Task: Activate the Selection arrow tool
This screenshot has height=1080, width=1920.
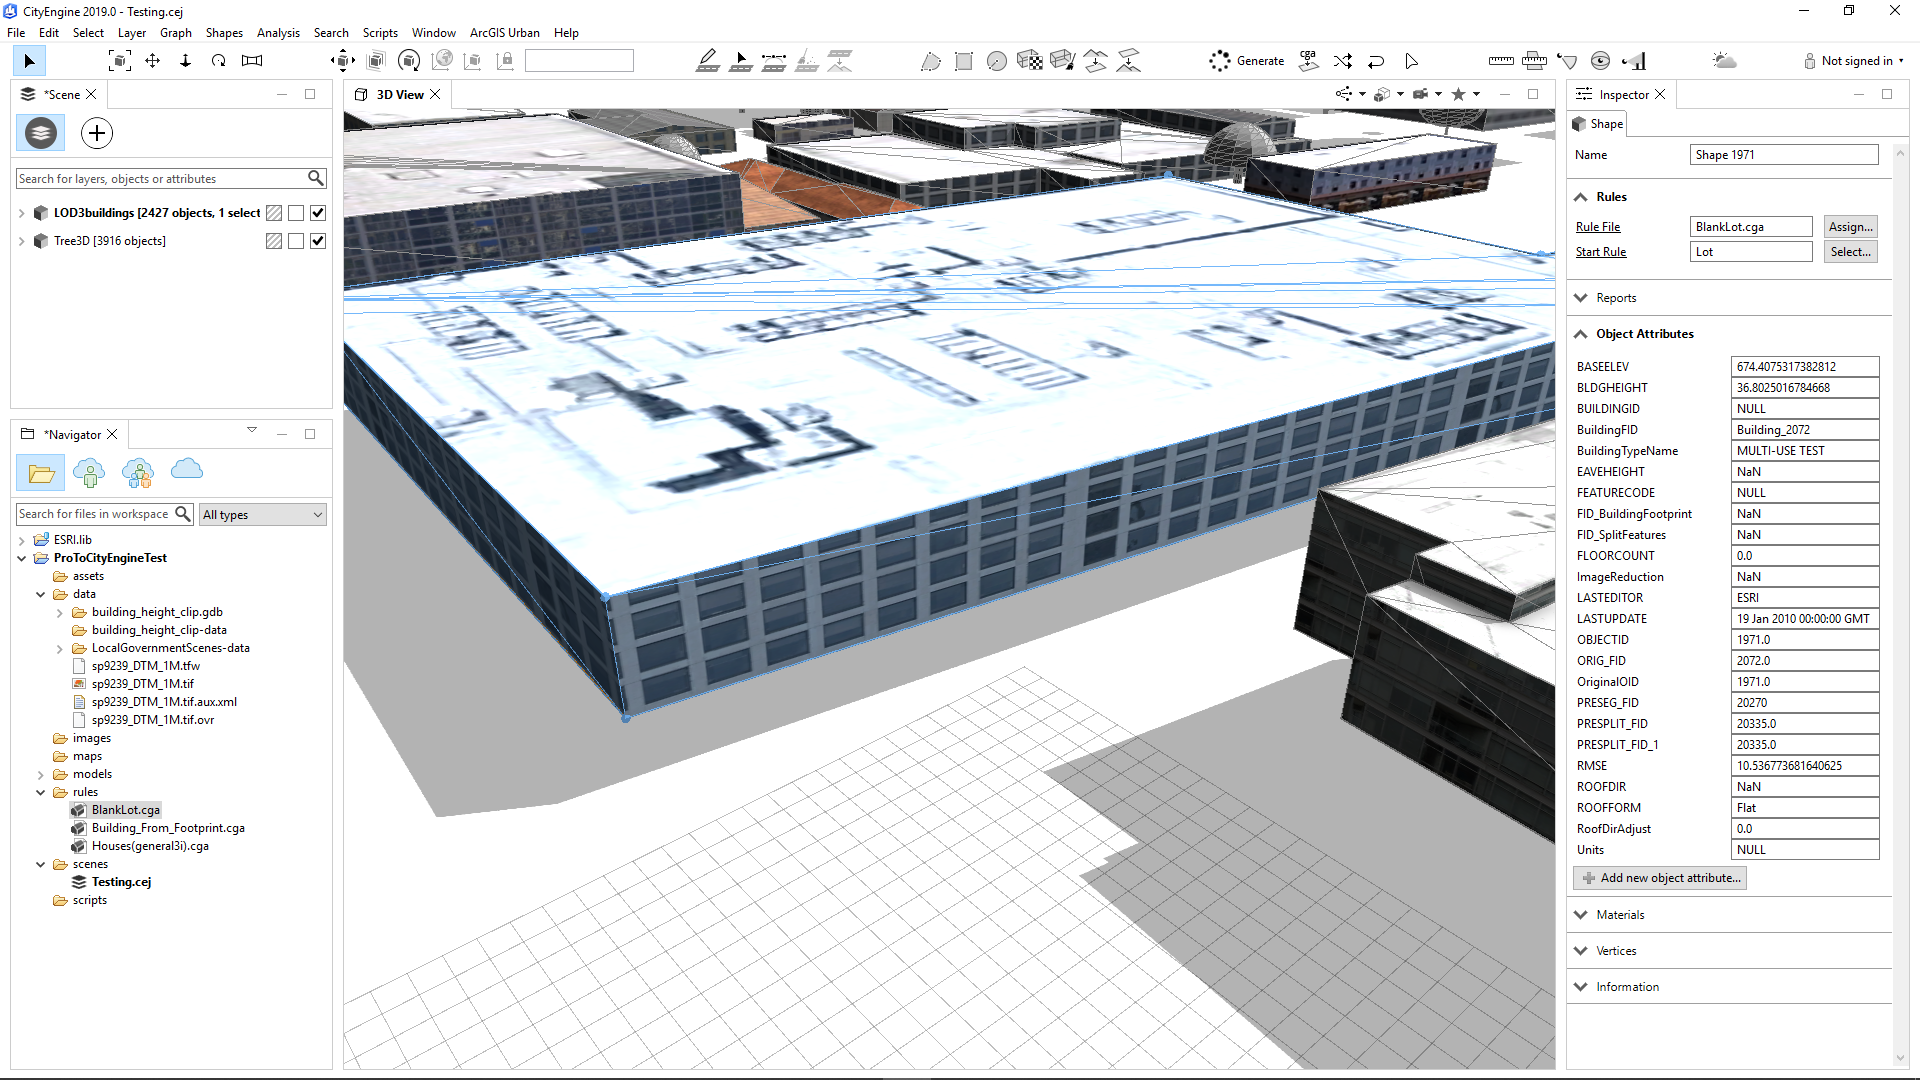Action: [x=29, y=61]
